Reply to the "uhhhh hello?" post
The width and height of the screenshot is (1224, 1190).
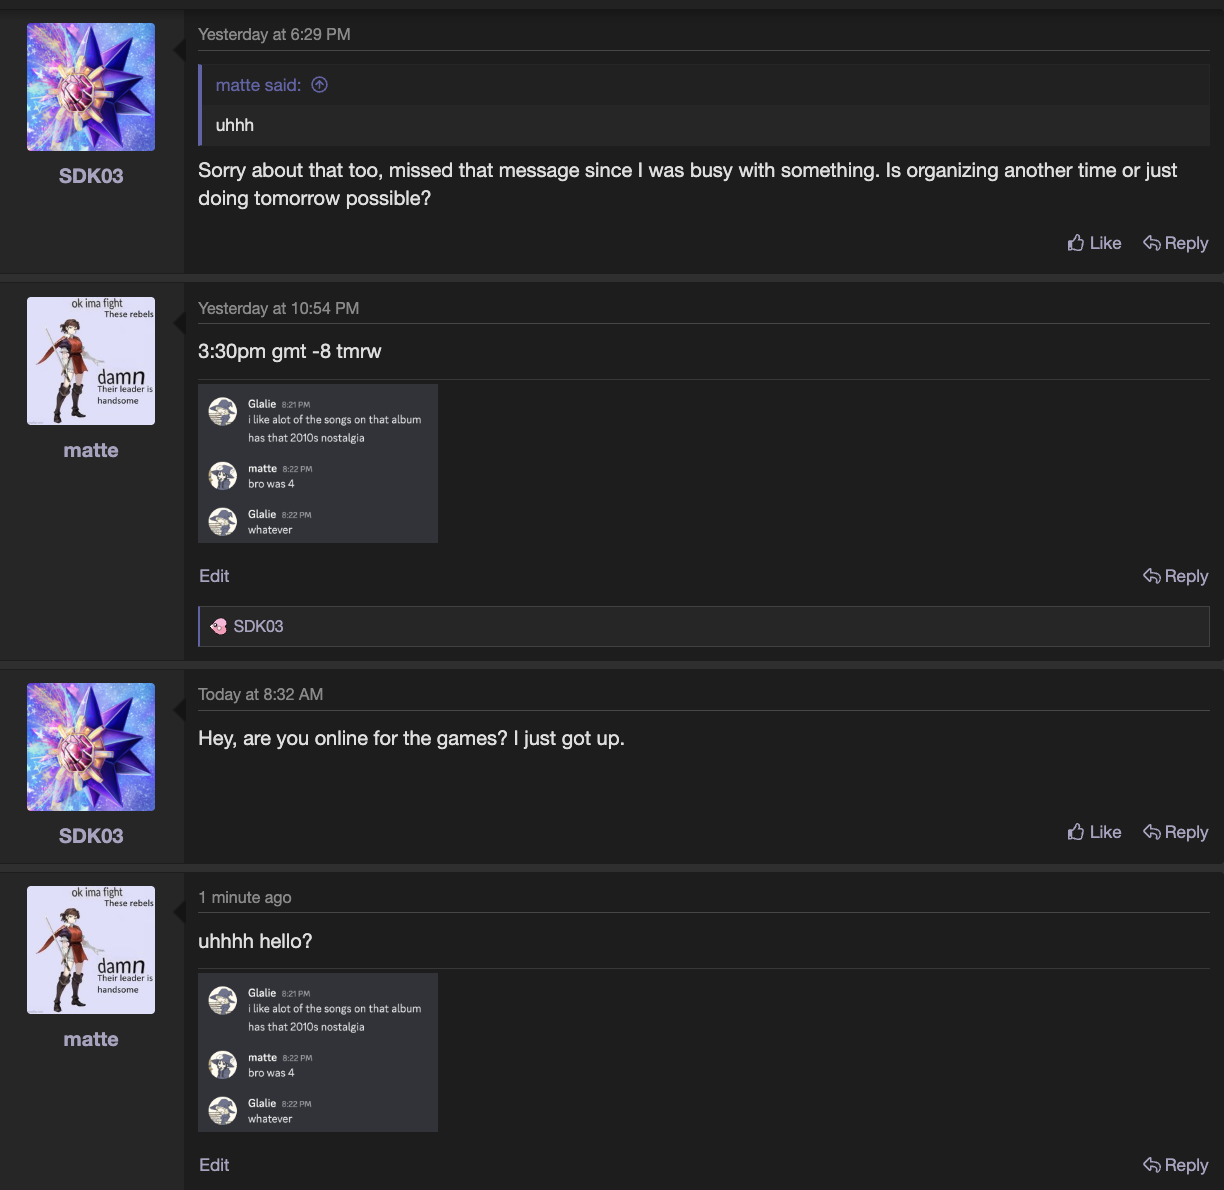tap(1175, 1165)
